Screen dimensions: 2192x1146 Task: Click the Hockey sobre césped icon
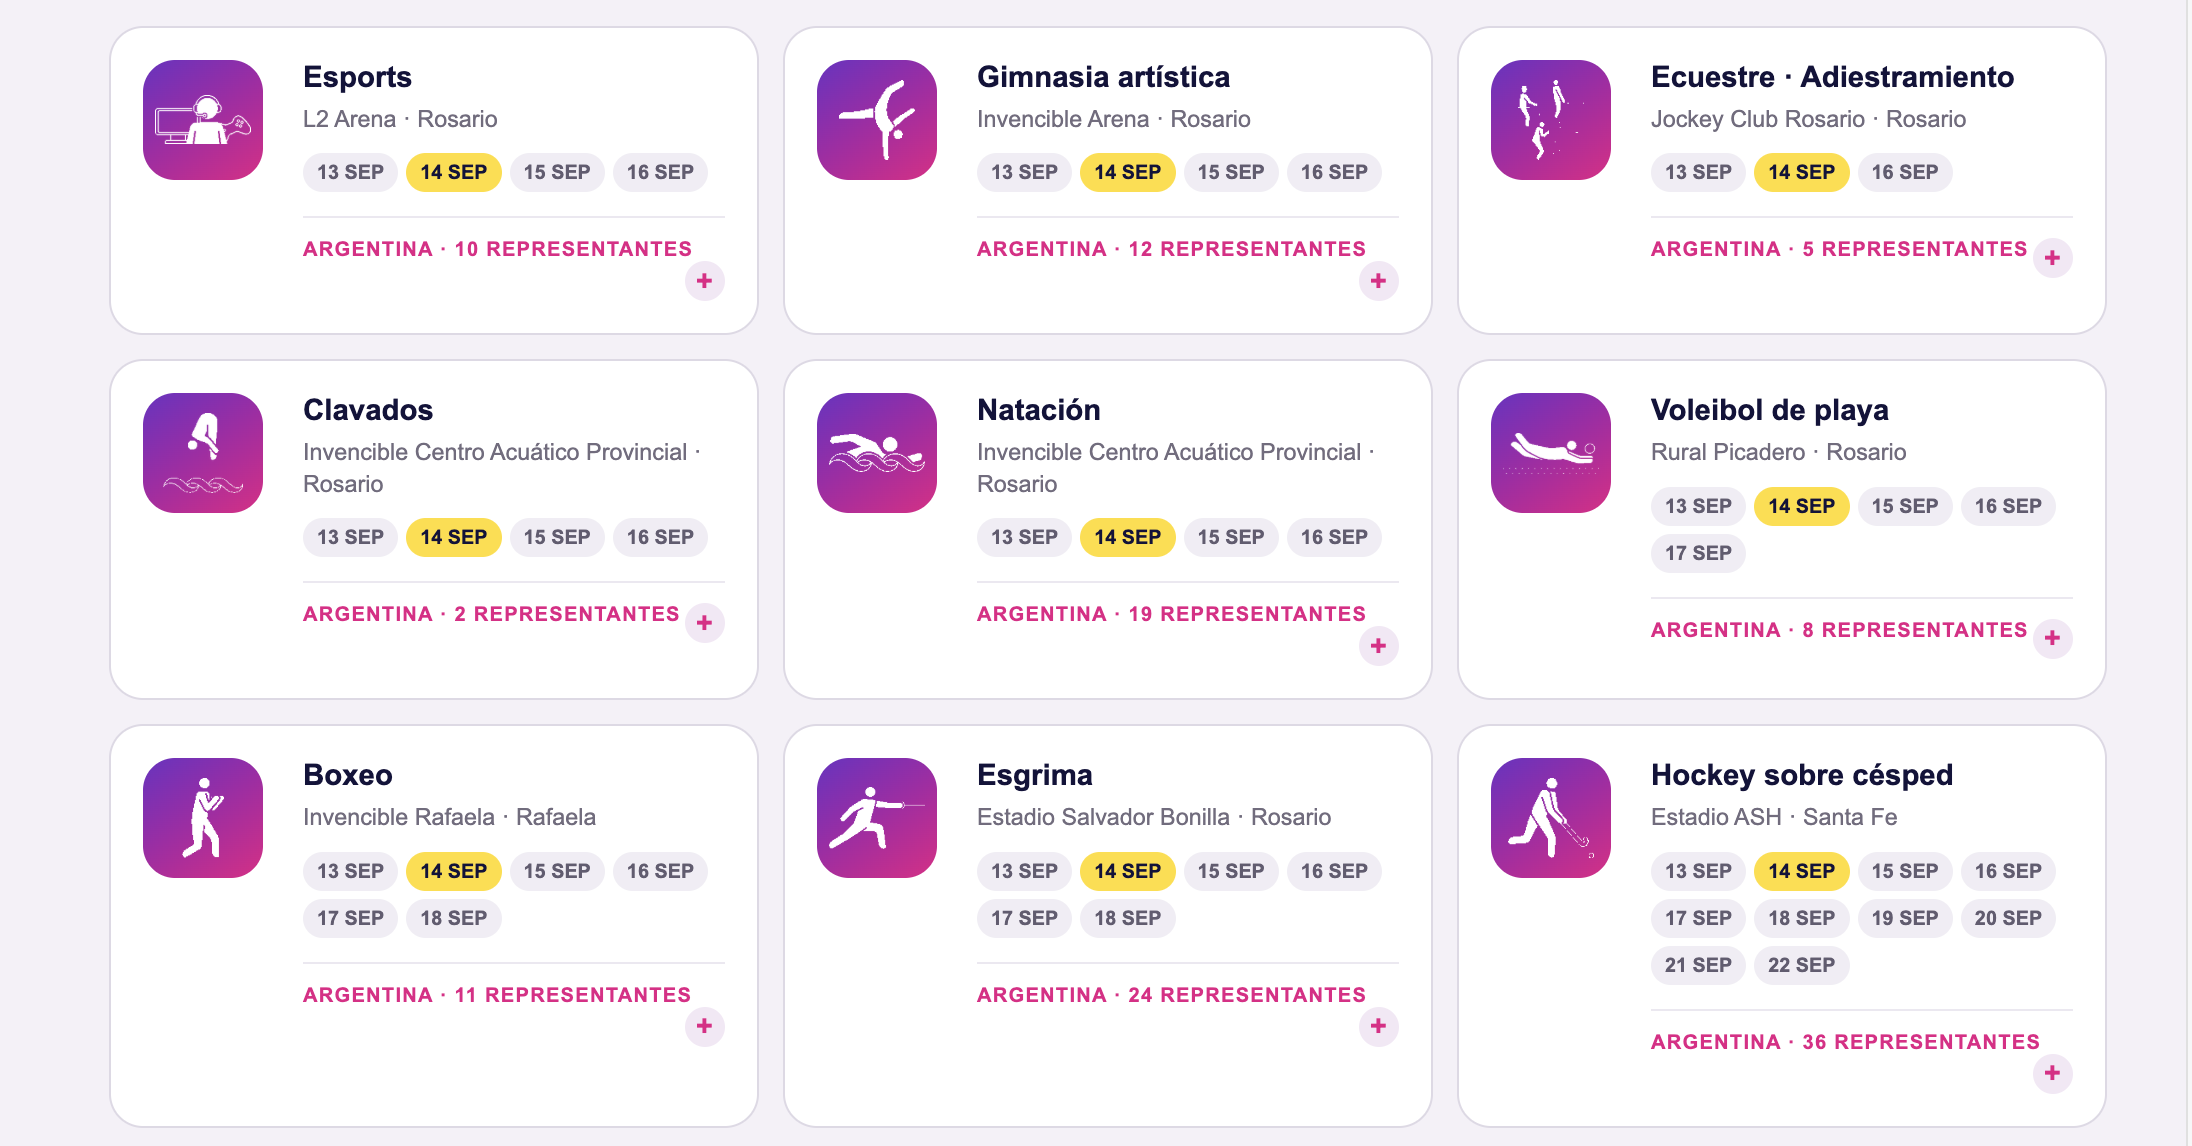click(x=1551, y=818)
